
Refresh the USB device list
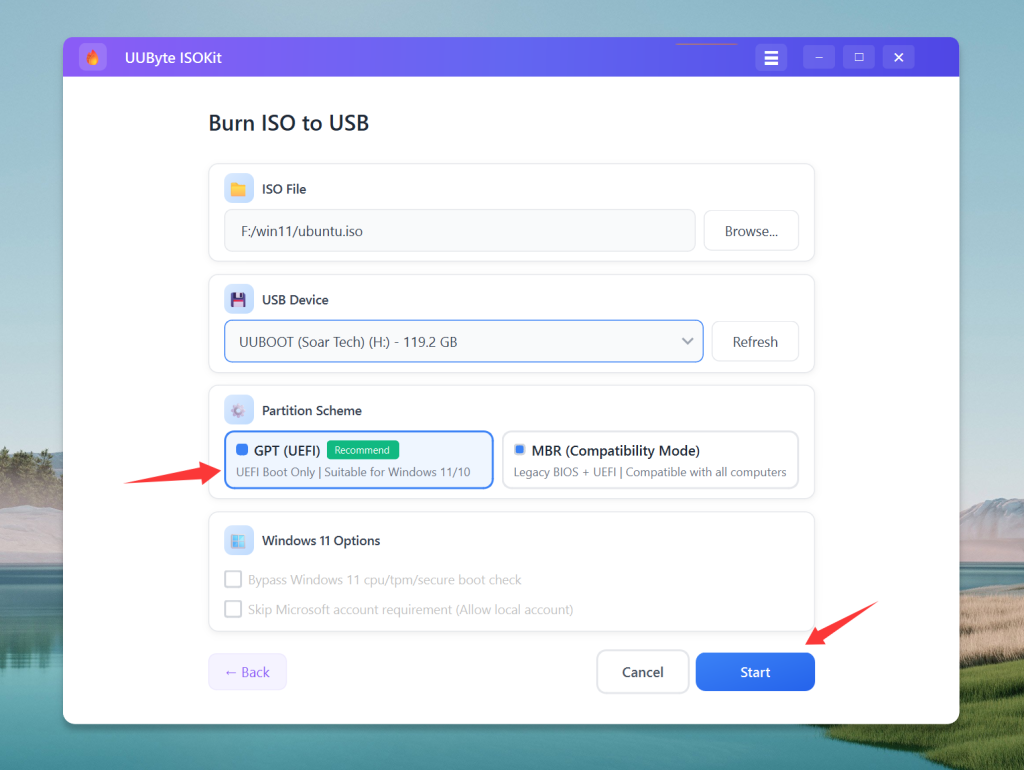coord(755,342)
